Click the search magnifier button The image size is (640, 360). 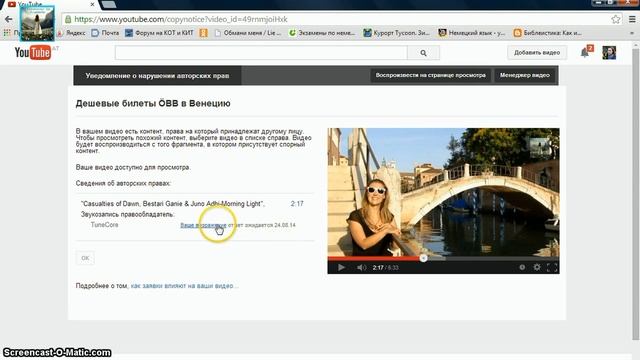pyautogui.click(x=423, y=53)
